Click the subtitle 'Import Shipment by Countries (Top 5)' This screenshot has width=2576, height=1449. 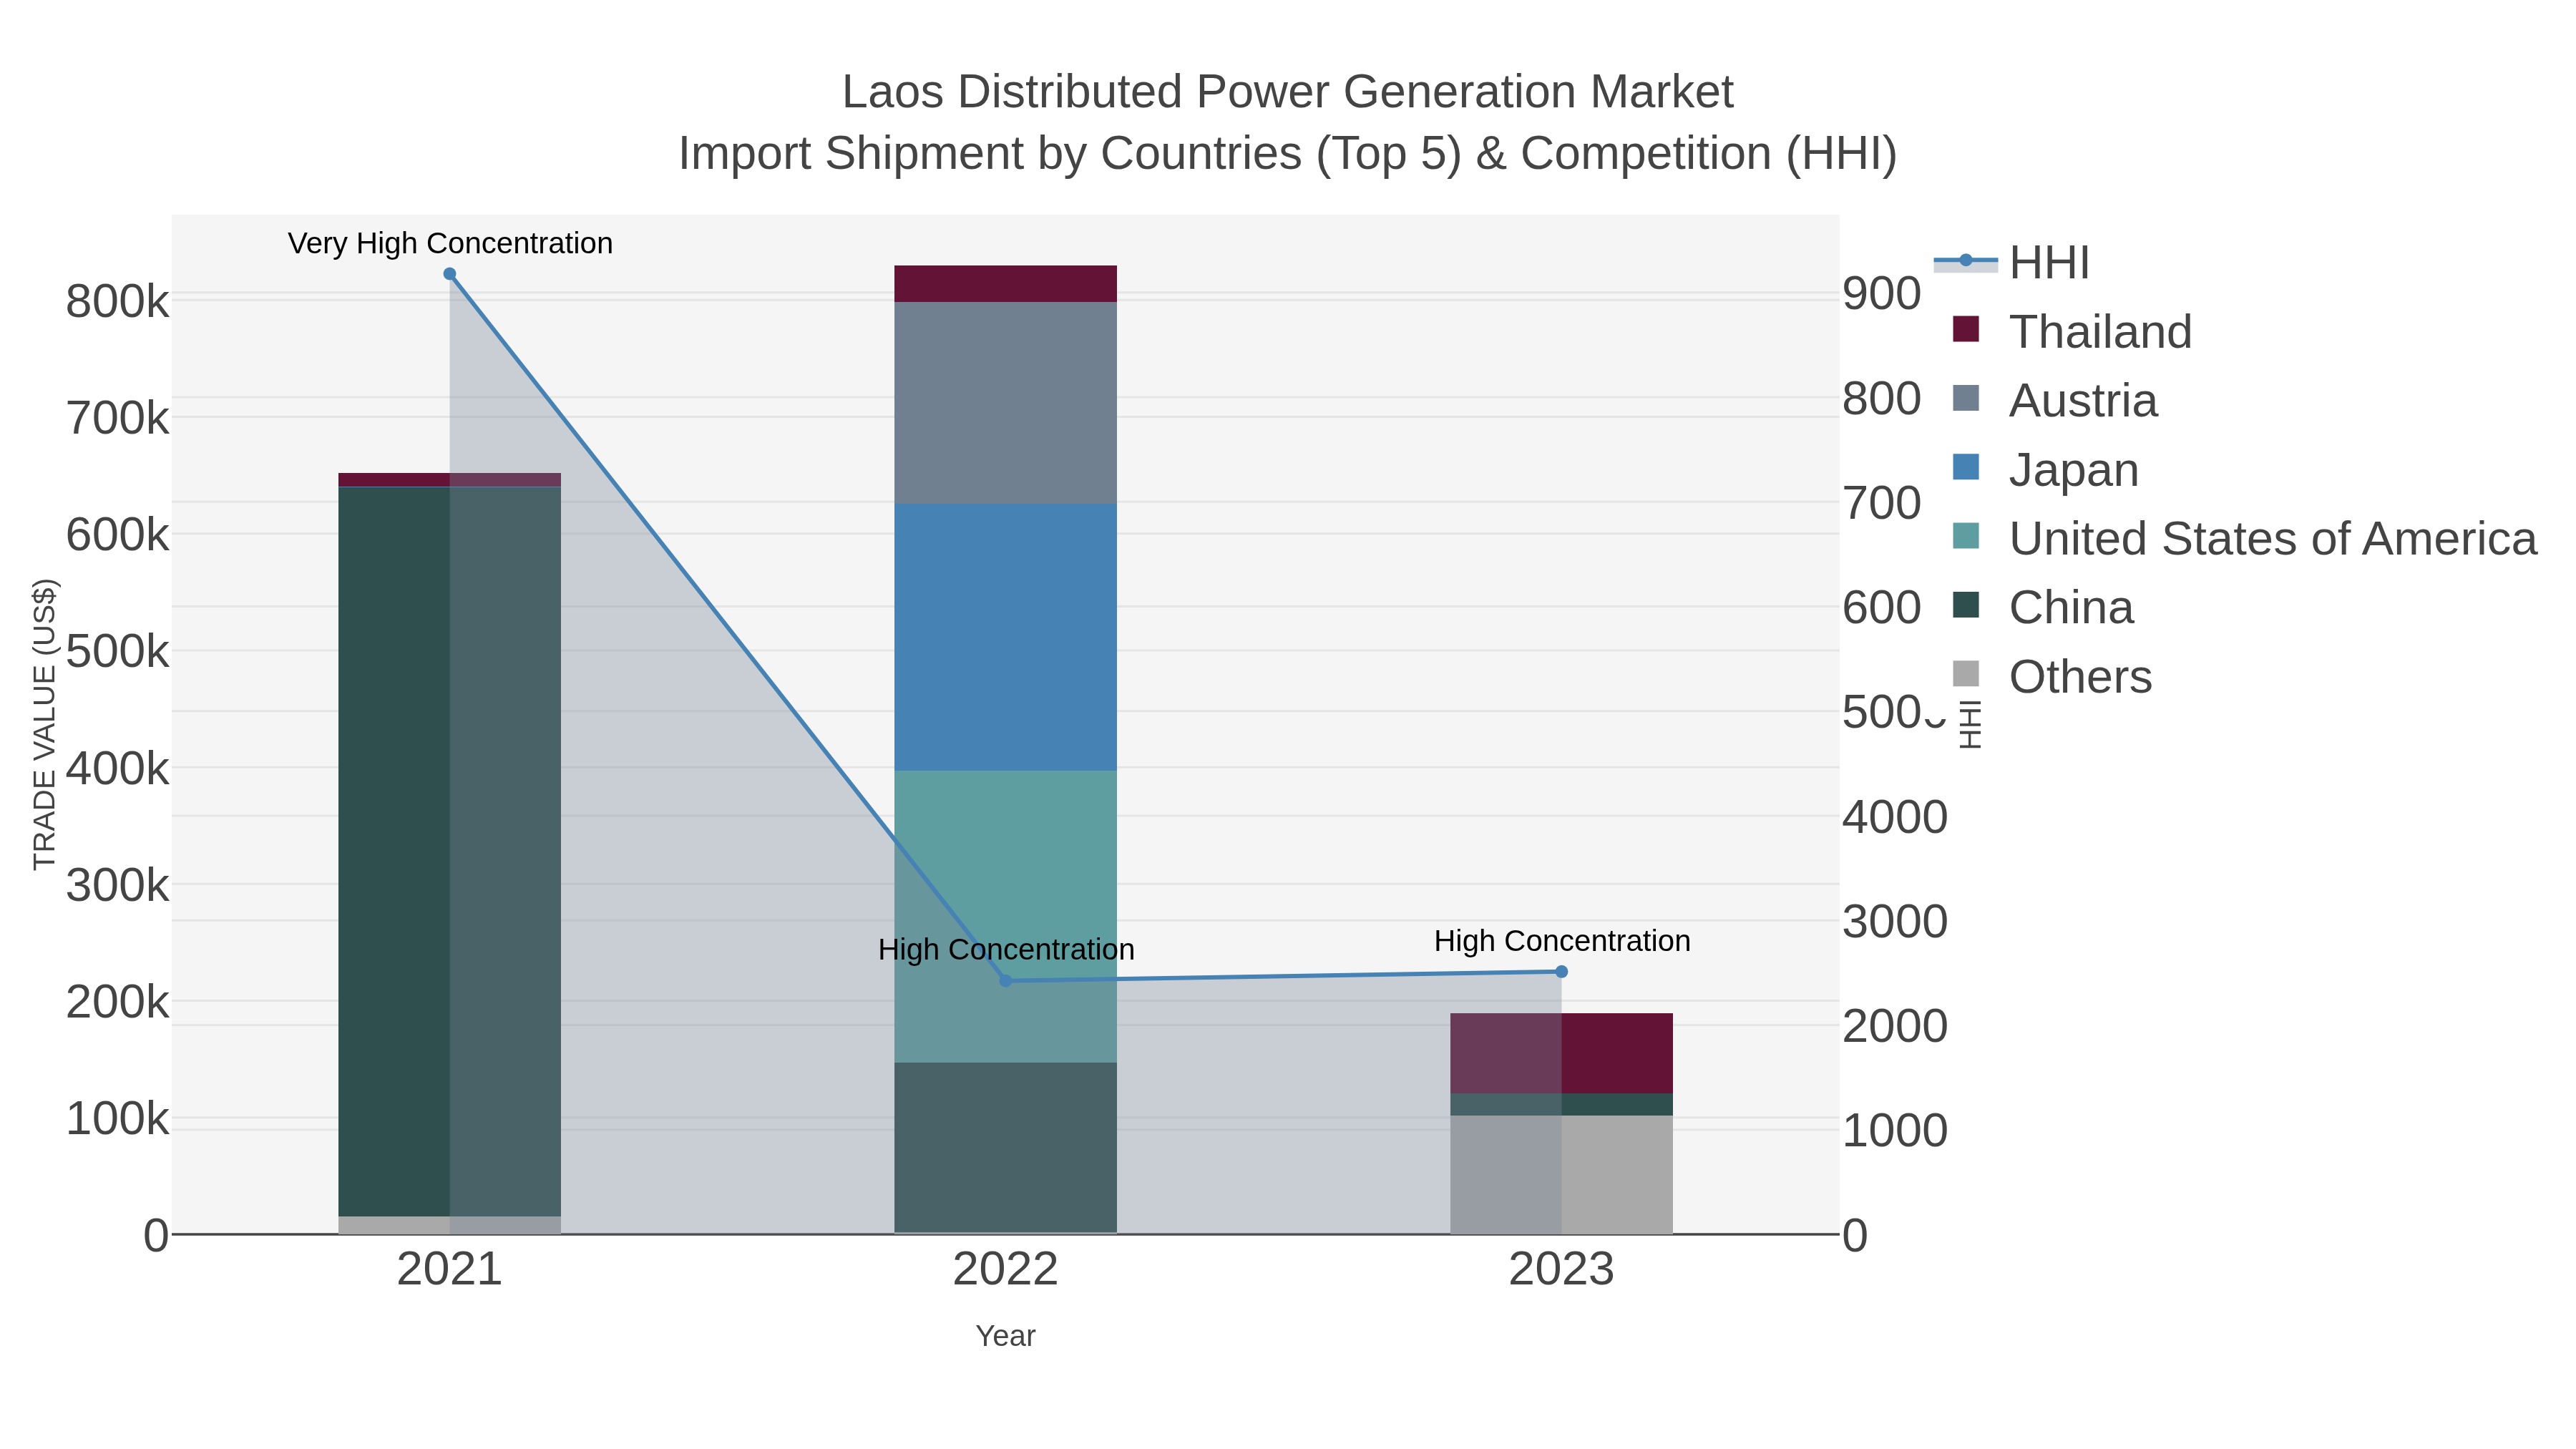1069,154
